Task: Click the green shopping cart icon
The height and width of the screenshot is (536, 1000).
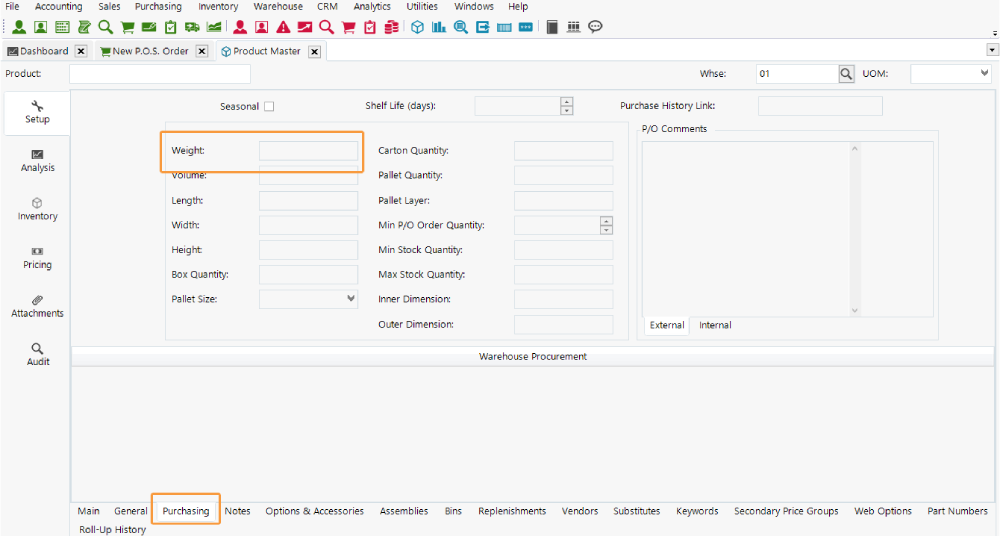Action: pyautogui.click(x=128, y=27)
